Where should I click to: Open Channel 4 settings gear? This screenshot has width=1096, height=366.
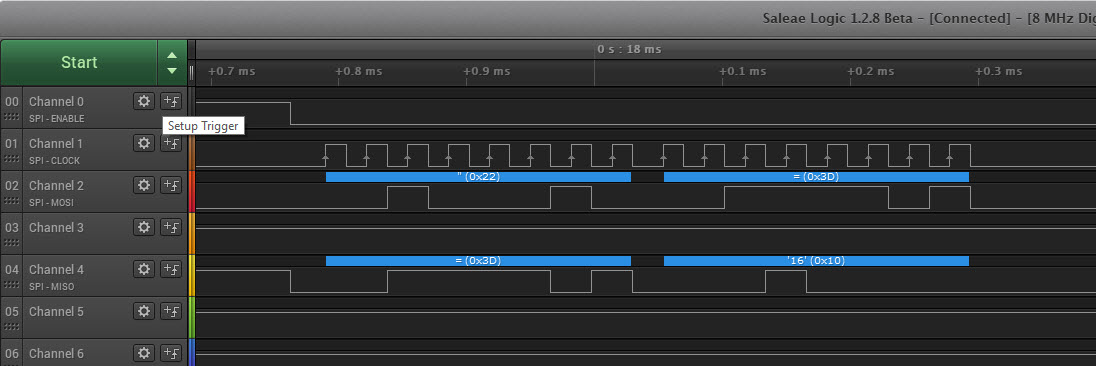pos(144,269)
